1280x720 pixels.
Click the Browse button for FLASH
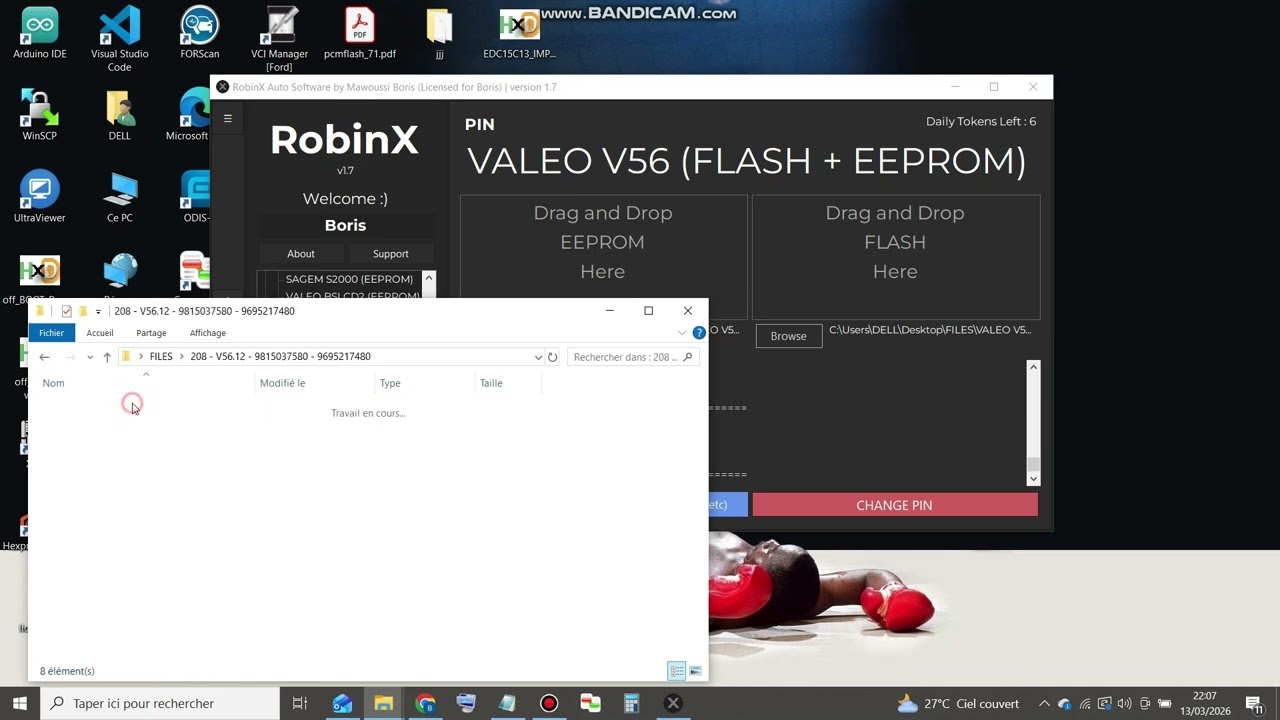click(x=788, y=336)
